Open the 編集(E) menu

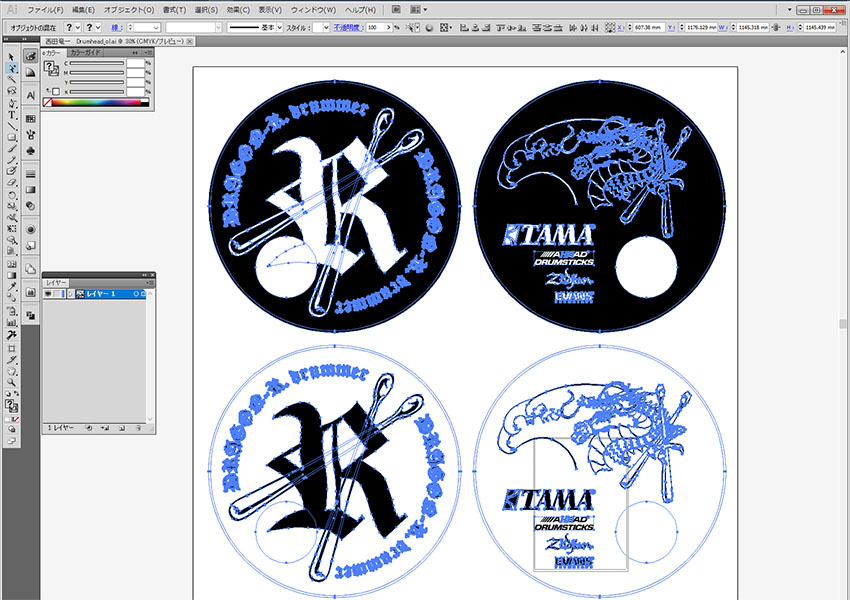coord(83,10)
